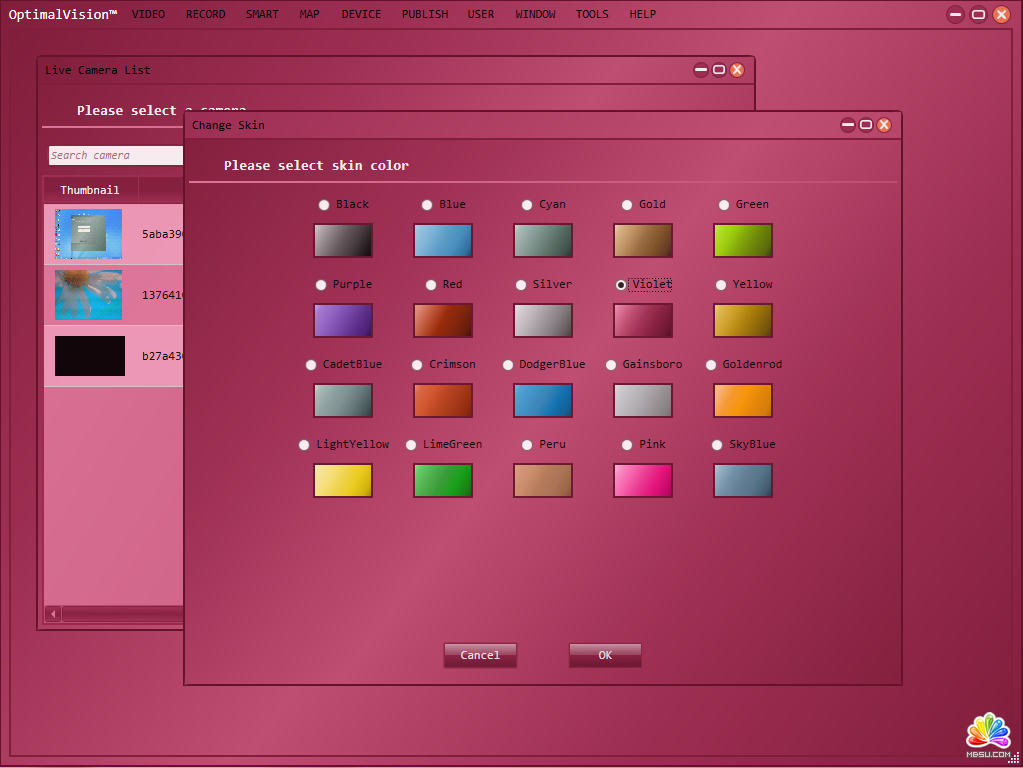Select the Black skin radio button
The image size is (1023, 768).
coord(324,205)
